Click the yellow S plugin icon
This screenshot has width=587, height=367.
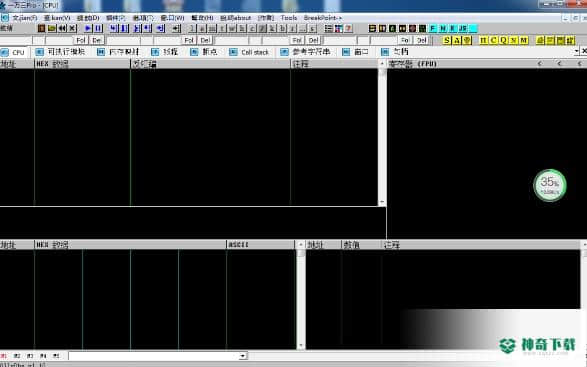(447, 40)
